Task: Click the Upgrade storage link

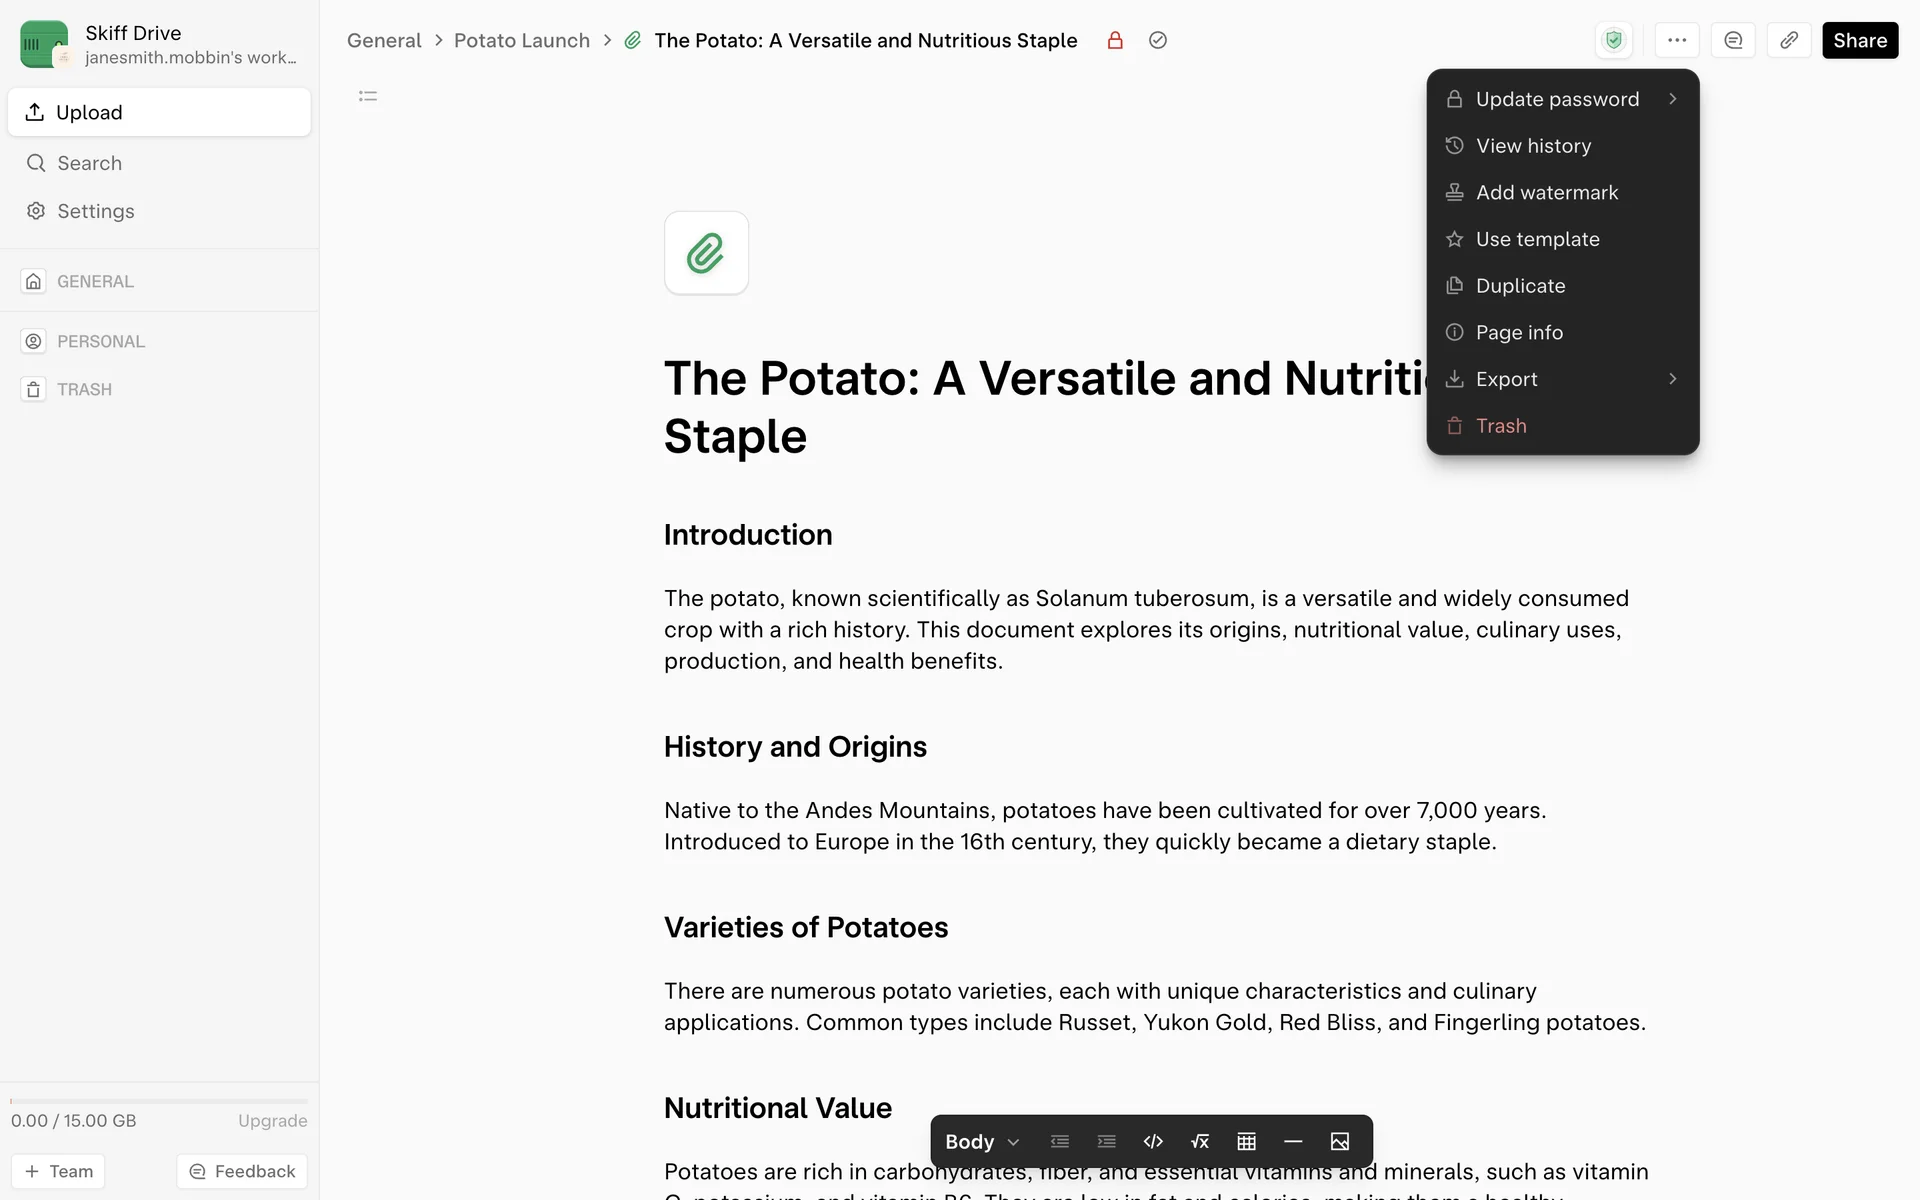Action: point(272,1120)
